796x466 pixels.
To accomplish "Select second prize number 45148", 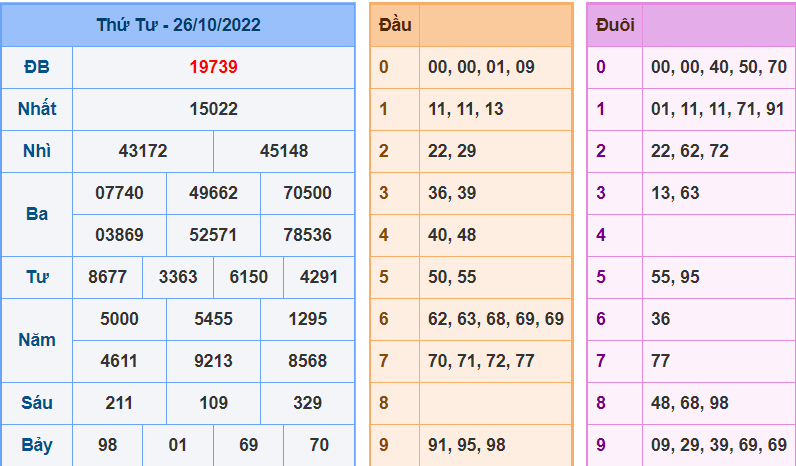I will coord(284,151).
